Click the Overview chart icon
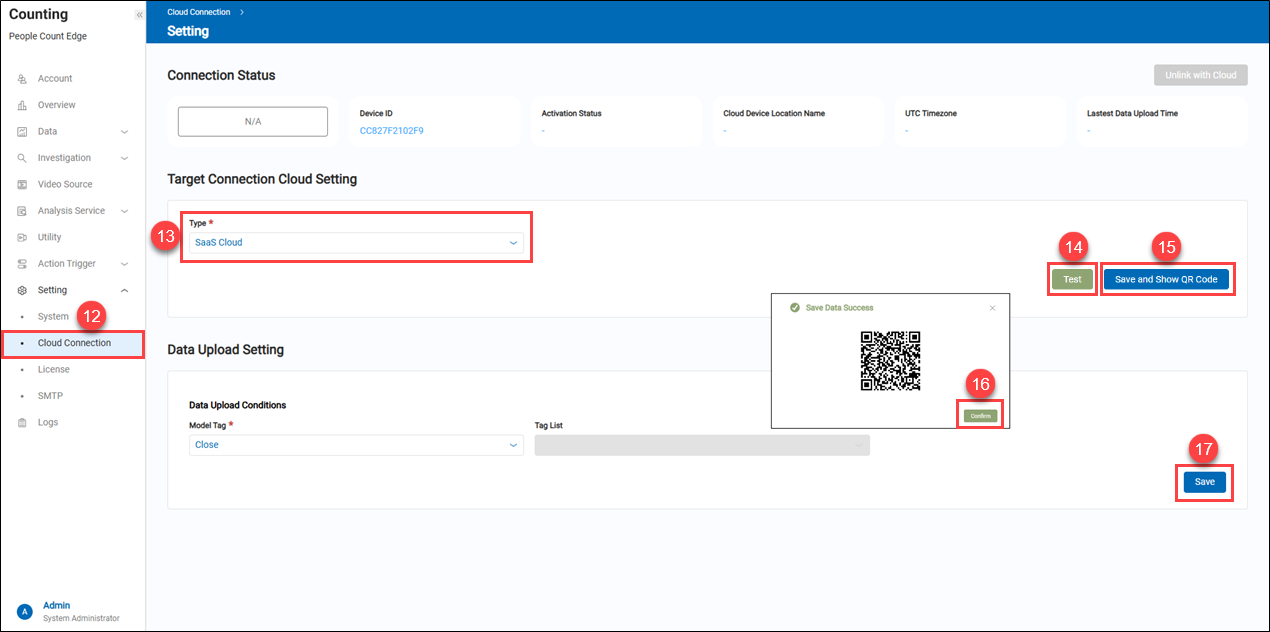The width and height of the screenshot is (1270, 632). tap(22, 105)
